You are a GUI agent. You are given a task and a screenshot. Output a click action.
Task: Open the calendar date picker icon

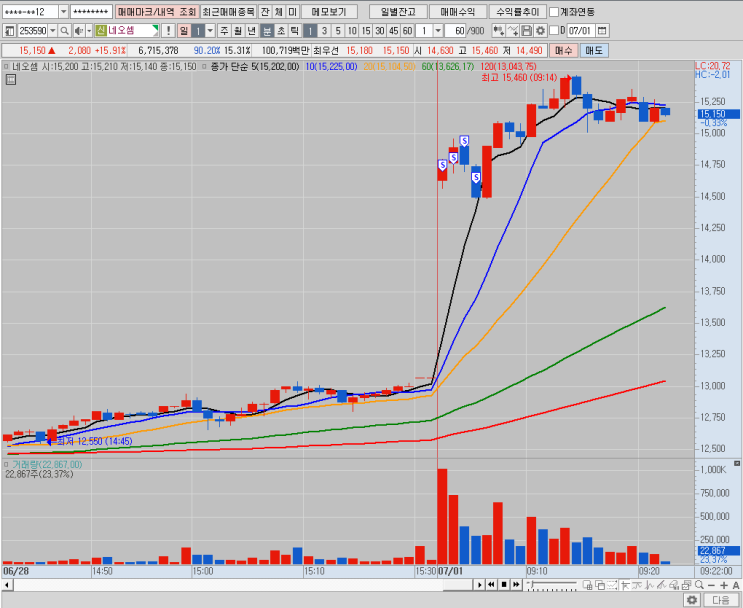click(602, 31)
